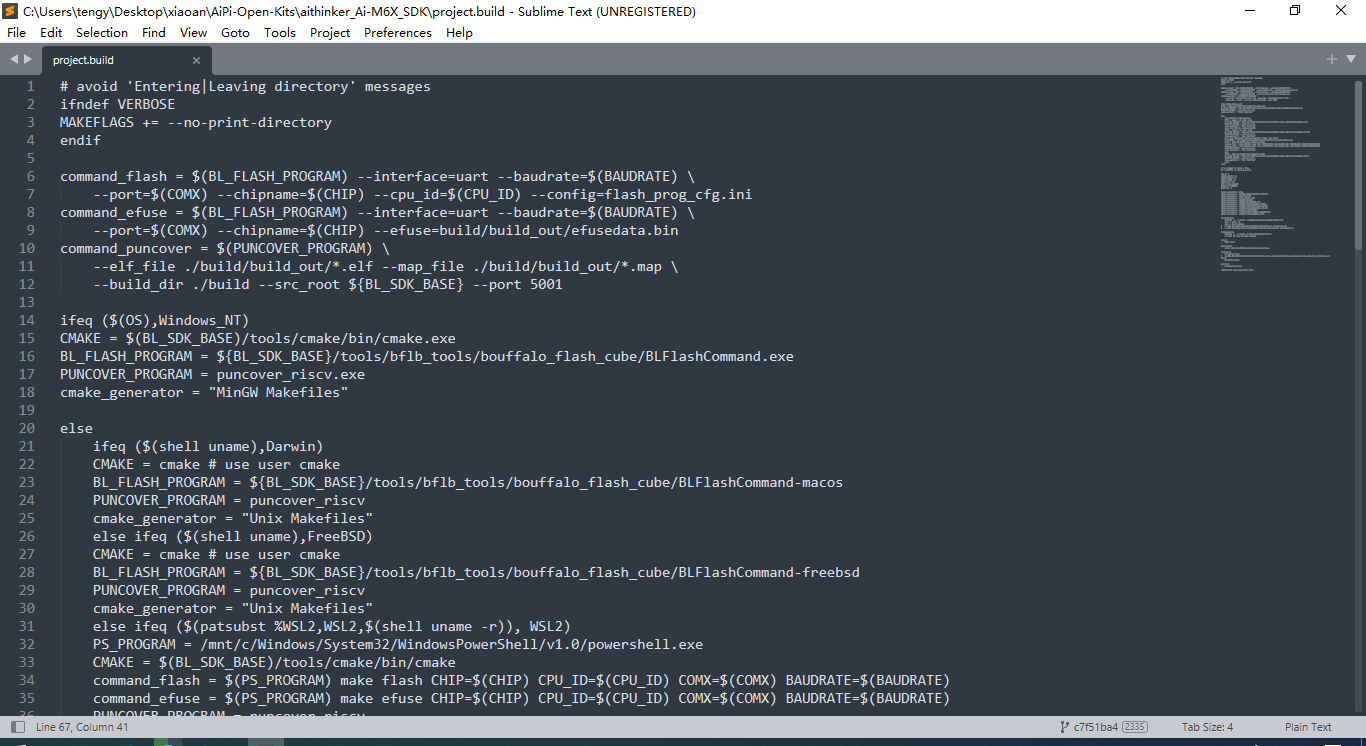Open the tab list dropdown arrow
Screen dimensions: 1366x746
pos(1349,59)
